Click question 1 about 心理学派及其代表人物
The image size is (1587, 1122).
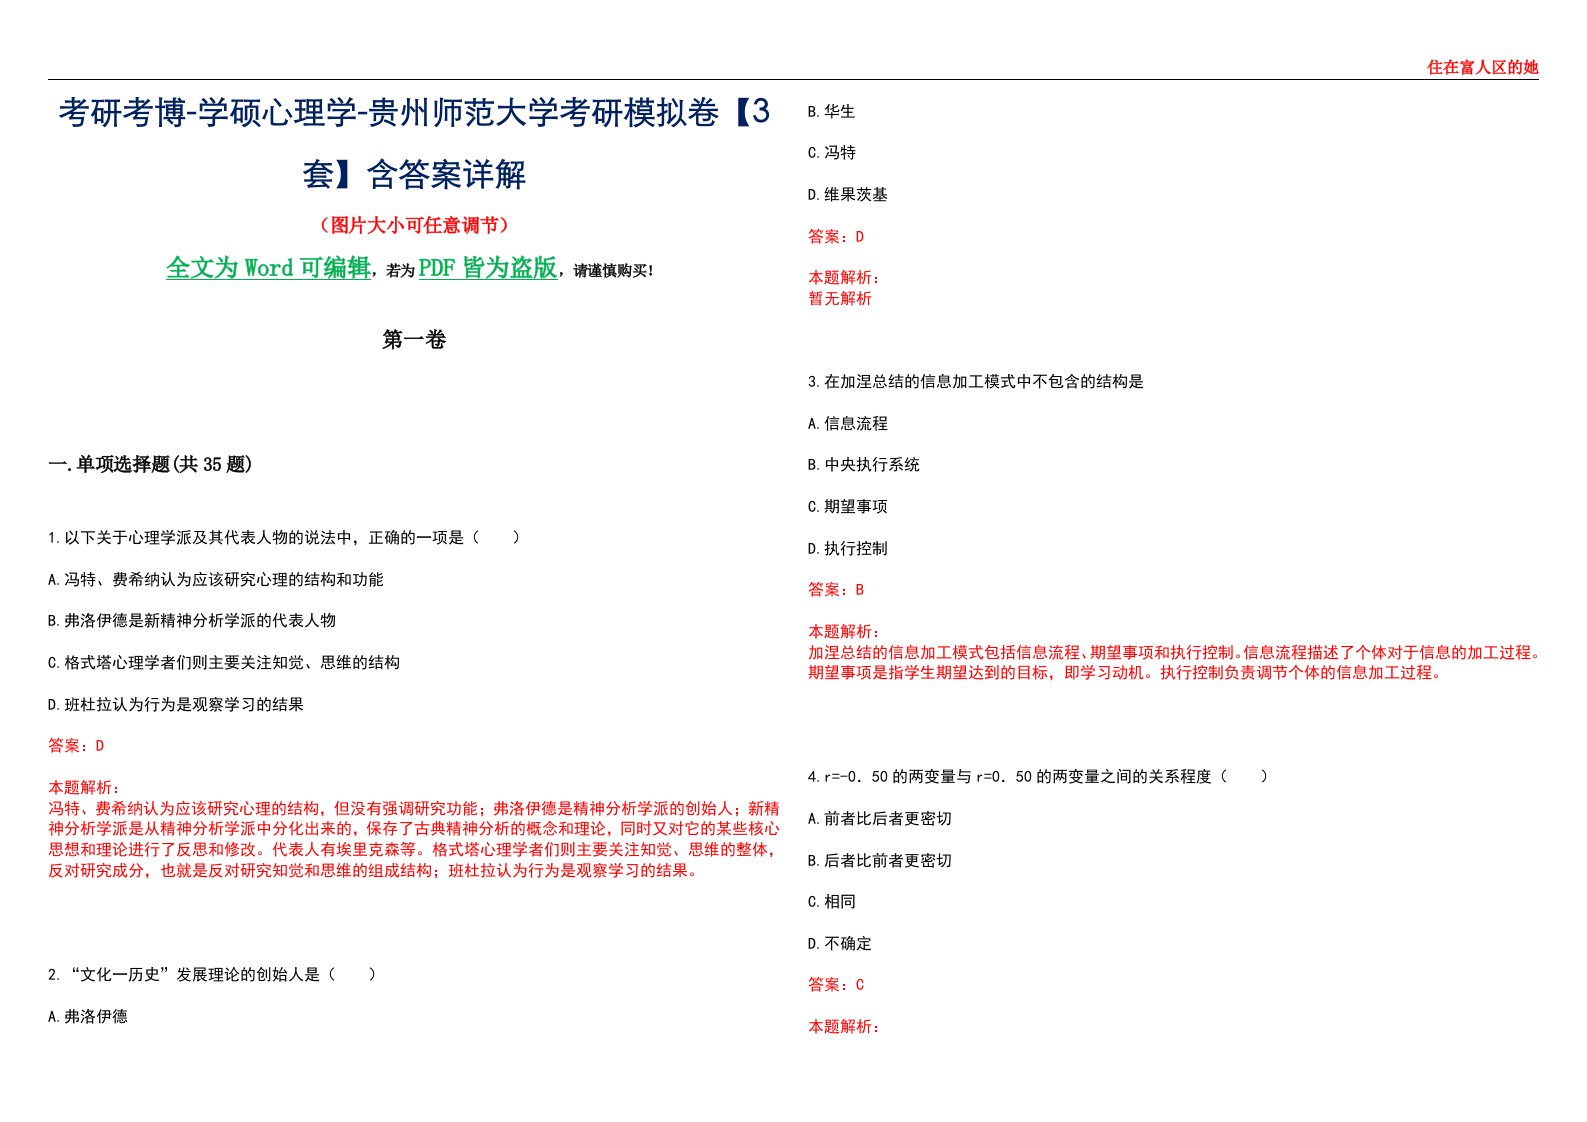[285, 538]
